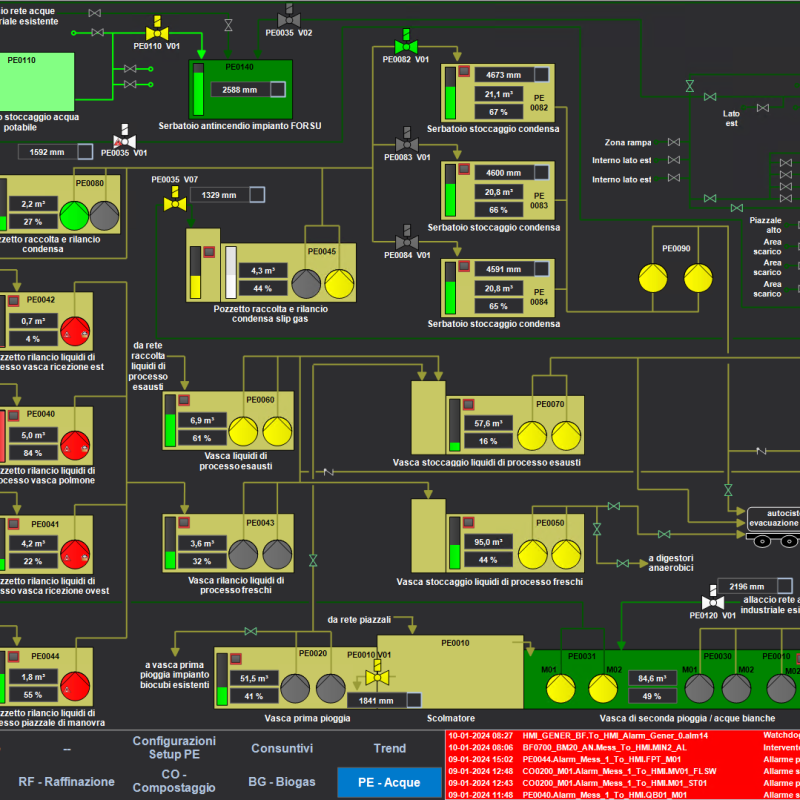800x800 pixels.
Task: Open the red alarm pump in PE0042
Action: click(75, 331)
